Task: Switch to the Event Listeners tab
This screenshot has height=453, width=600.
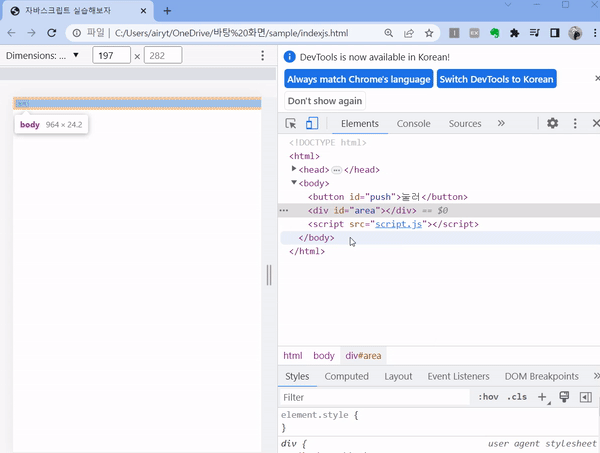Action: [x=458, y=376]
